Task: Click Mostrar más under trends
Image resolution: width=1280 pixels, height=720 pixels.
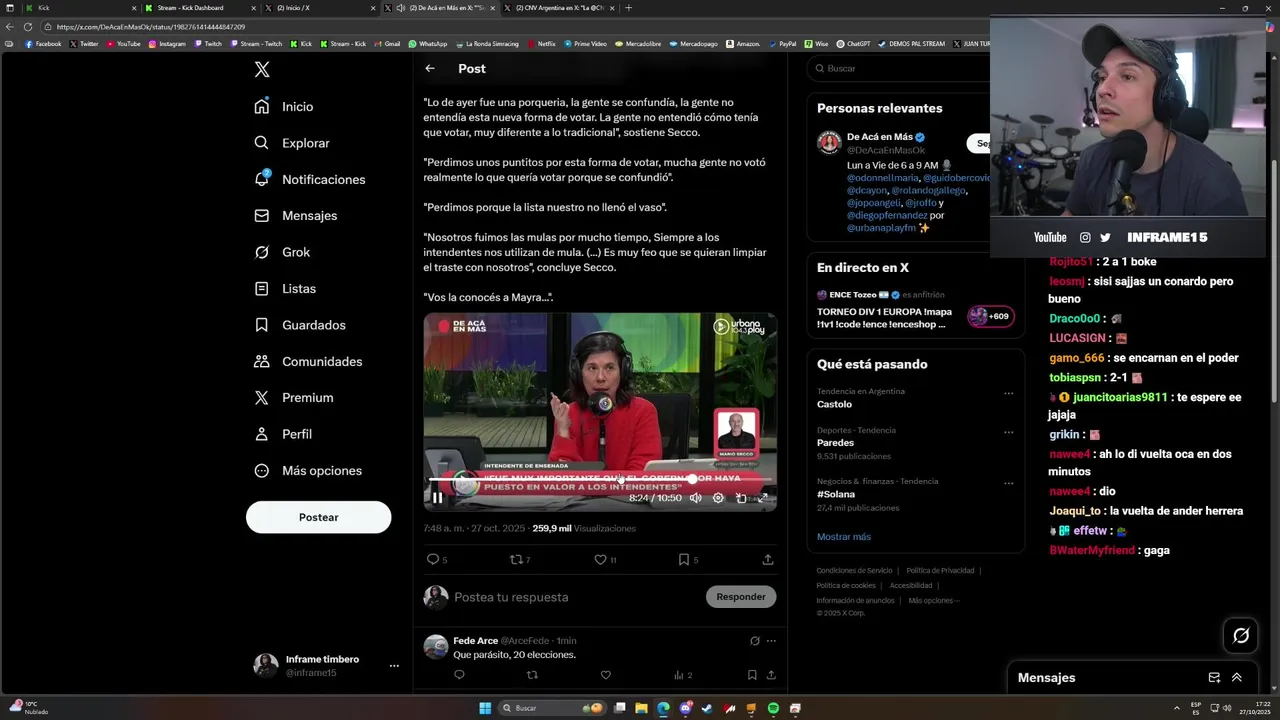Action: coord(844,537)
